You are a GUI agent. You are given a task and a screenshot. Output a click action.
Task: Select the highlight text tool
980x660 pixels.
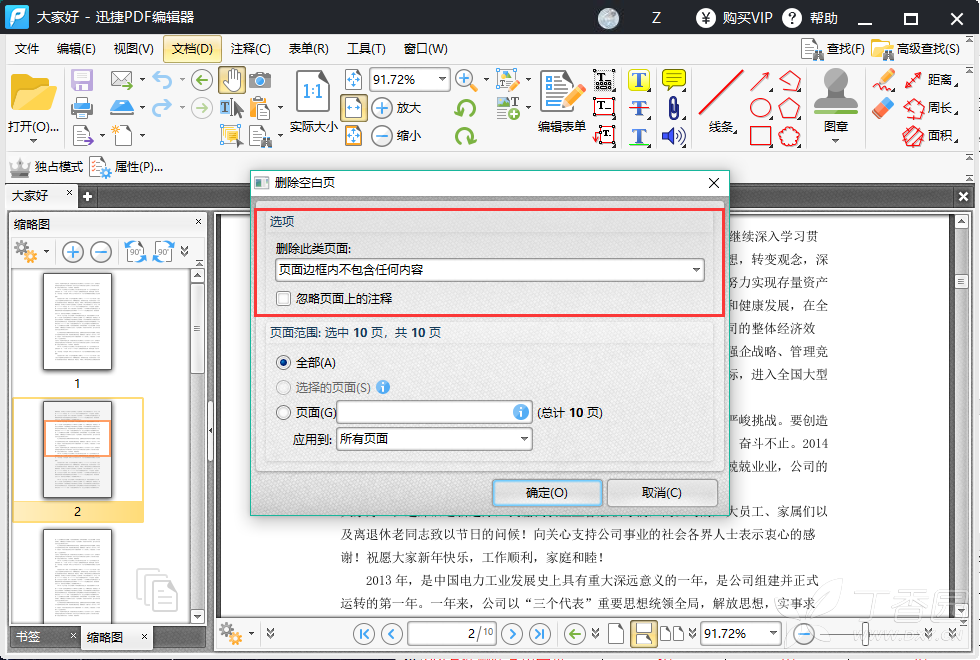(x=639, y=80)
